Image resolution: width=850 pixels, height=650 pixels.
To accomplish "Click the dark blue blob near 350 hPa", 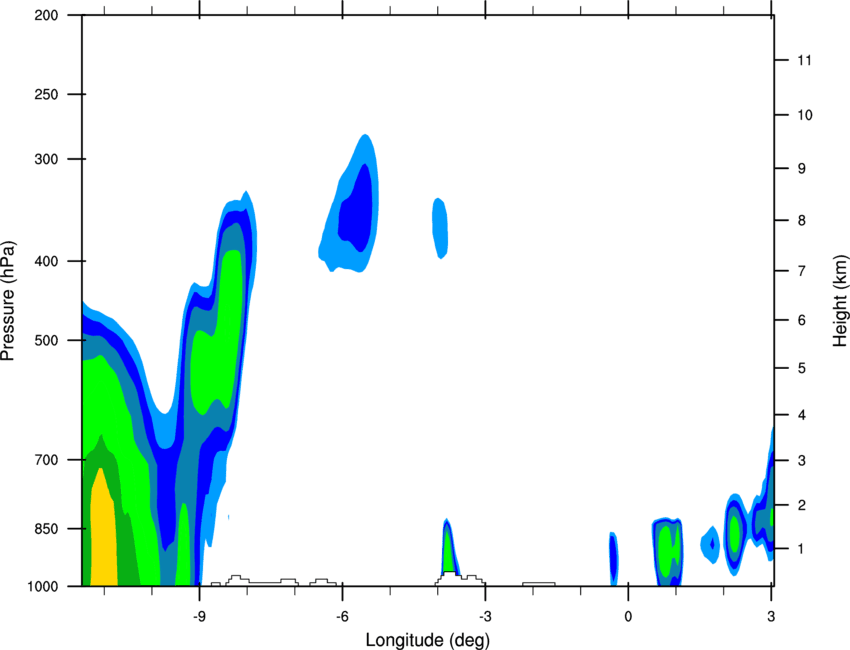I will (356, 209).
